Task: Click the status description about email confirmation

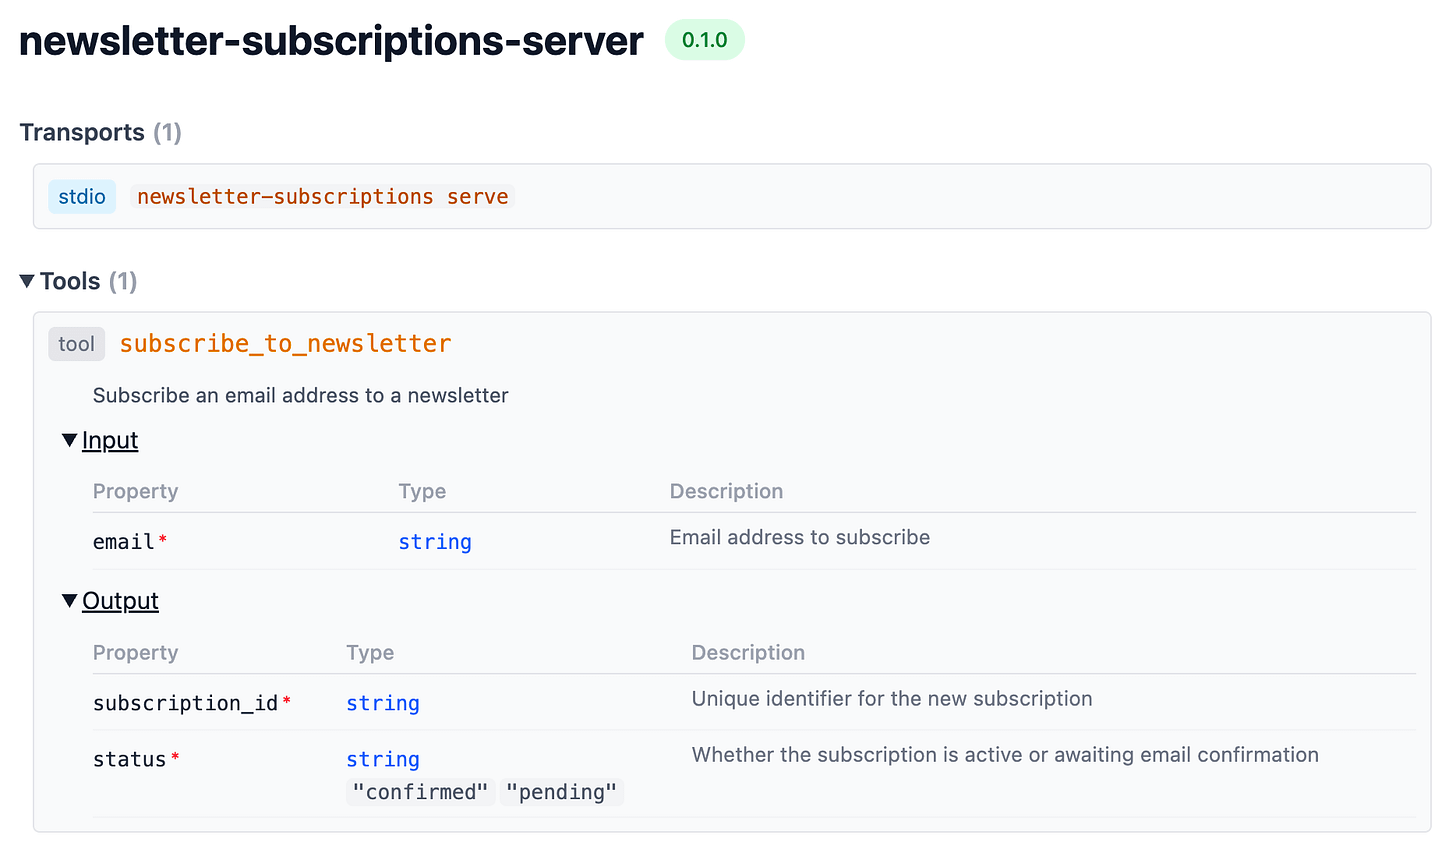Action: 1005,755
